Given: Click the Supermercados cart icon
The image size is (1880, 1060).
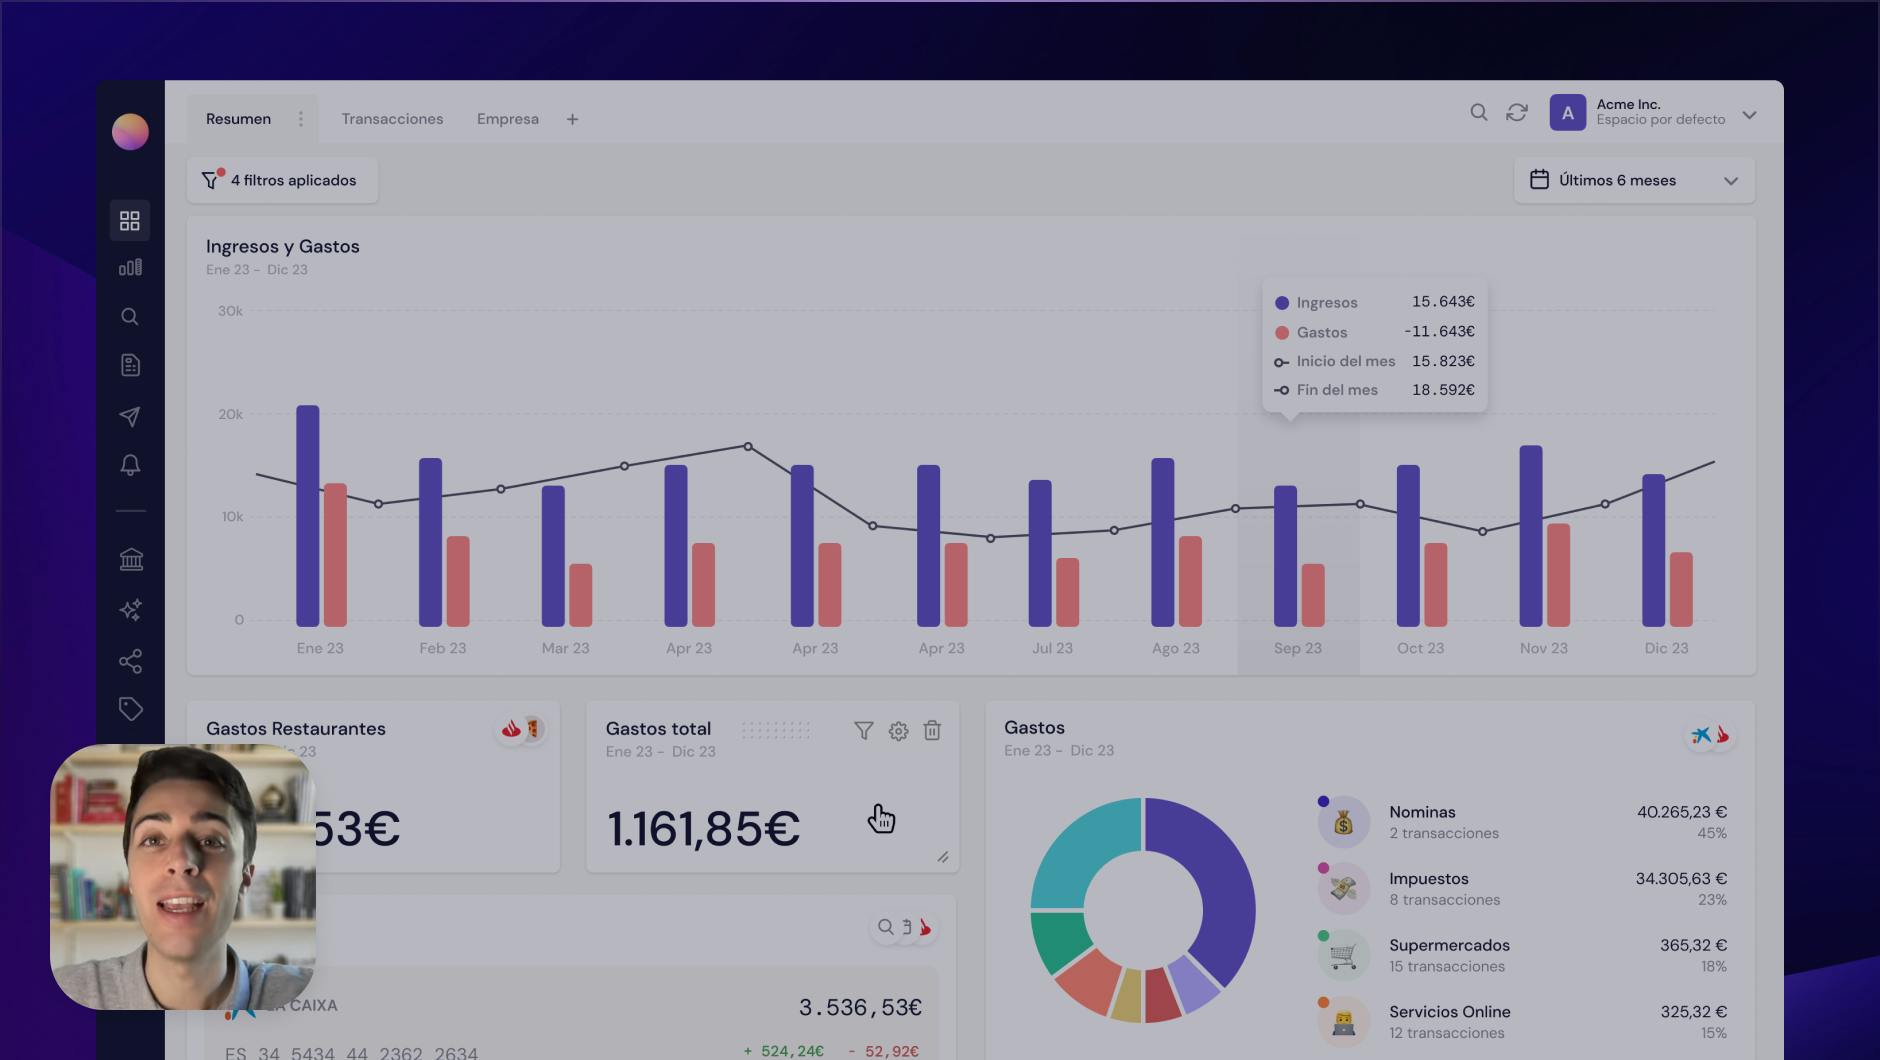Looking at the screenshot, I should [1343, 955].
